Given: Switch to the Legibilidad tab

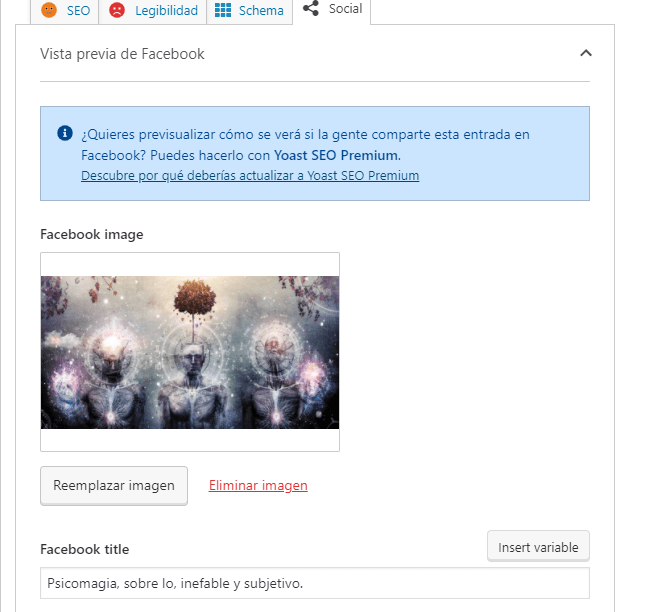Looking at the screenshot, I should pyautogui.click(x=153, y=10).
